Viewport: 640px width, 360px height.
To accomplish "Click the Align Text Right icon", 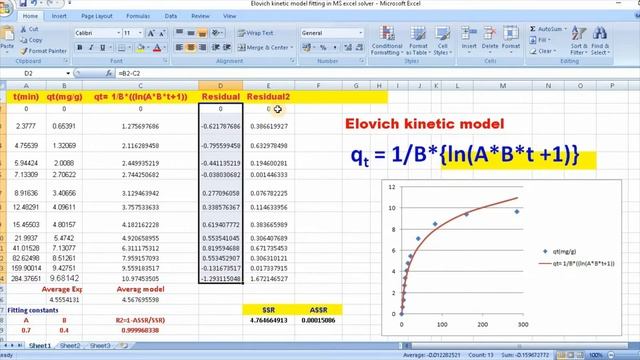I will pos(202,48).
